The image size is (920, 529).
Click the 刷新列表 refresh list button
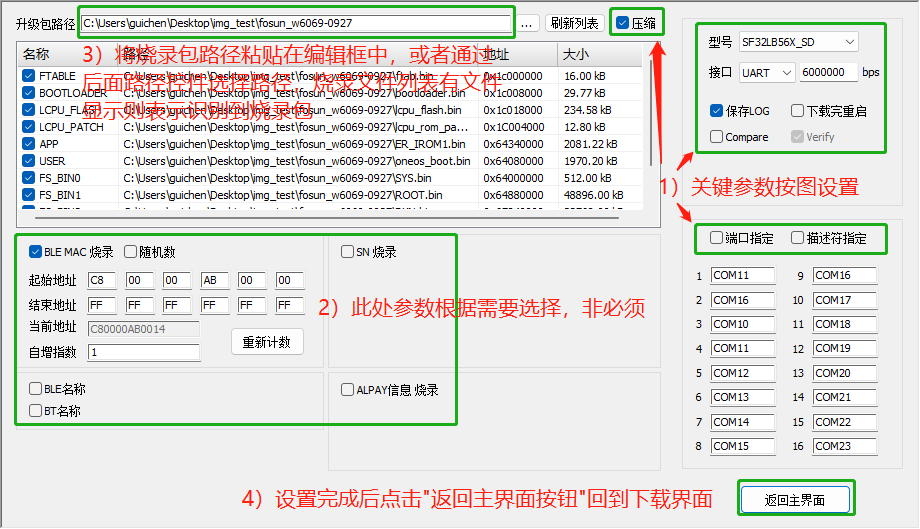(574, 23)
